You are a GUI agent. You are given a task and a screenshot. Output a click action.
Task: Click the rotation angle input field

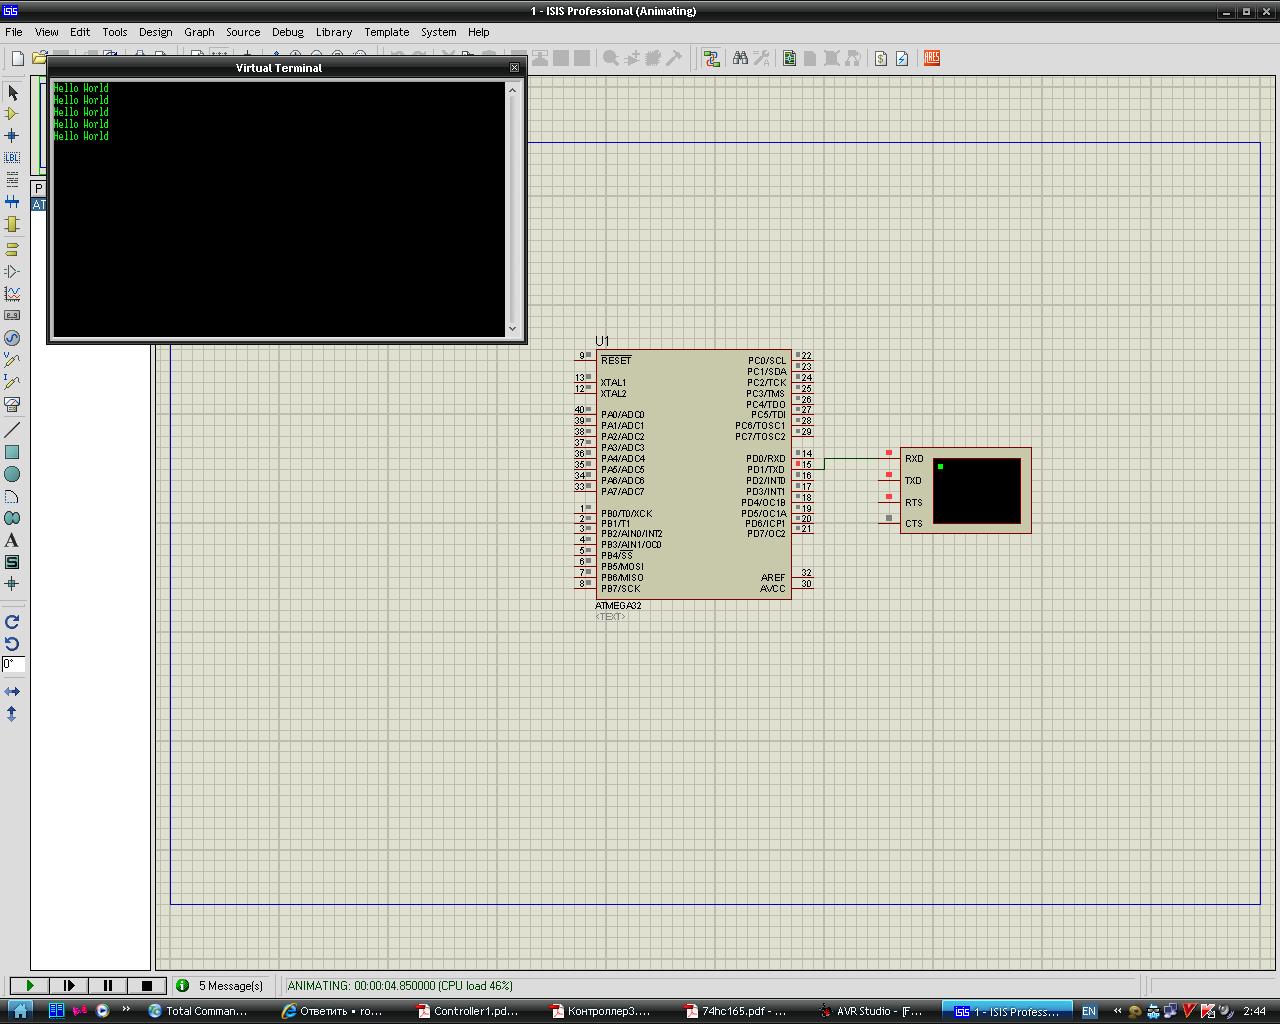coord(13,664)
